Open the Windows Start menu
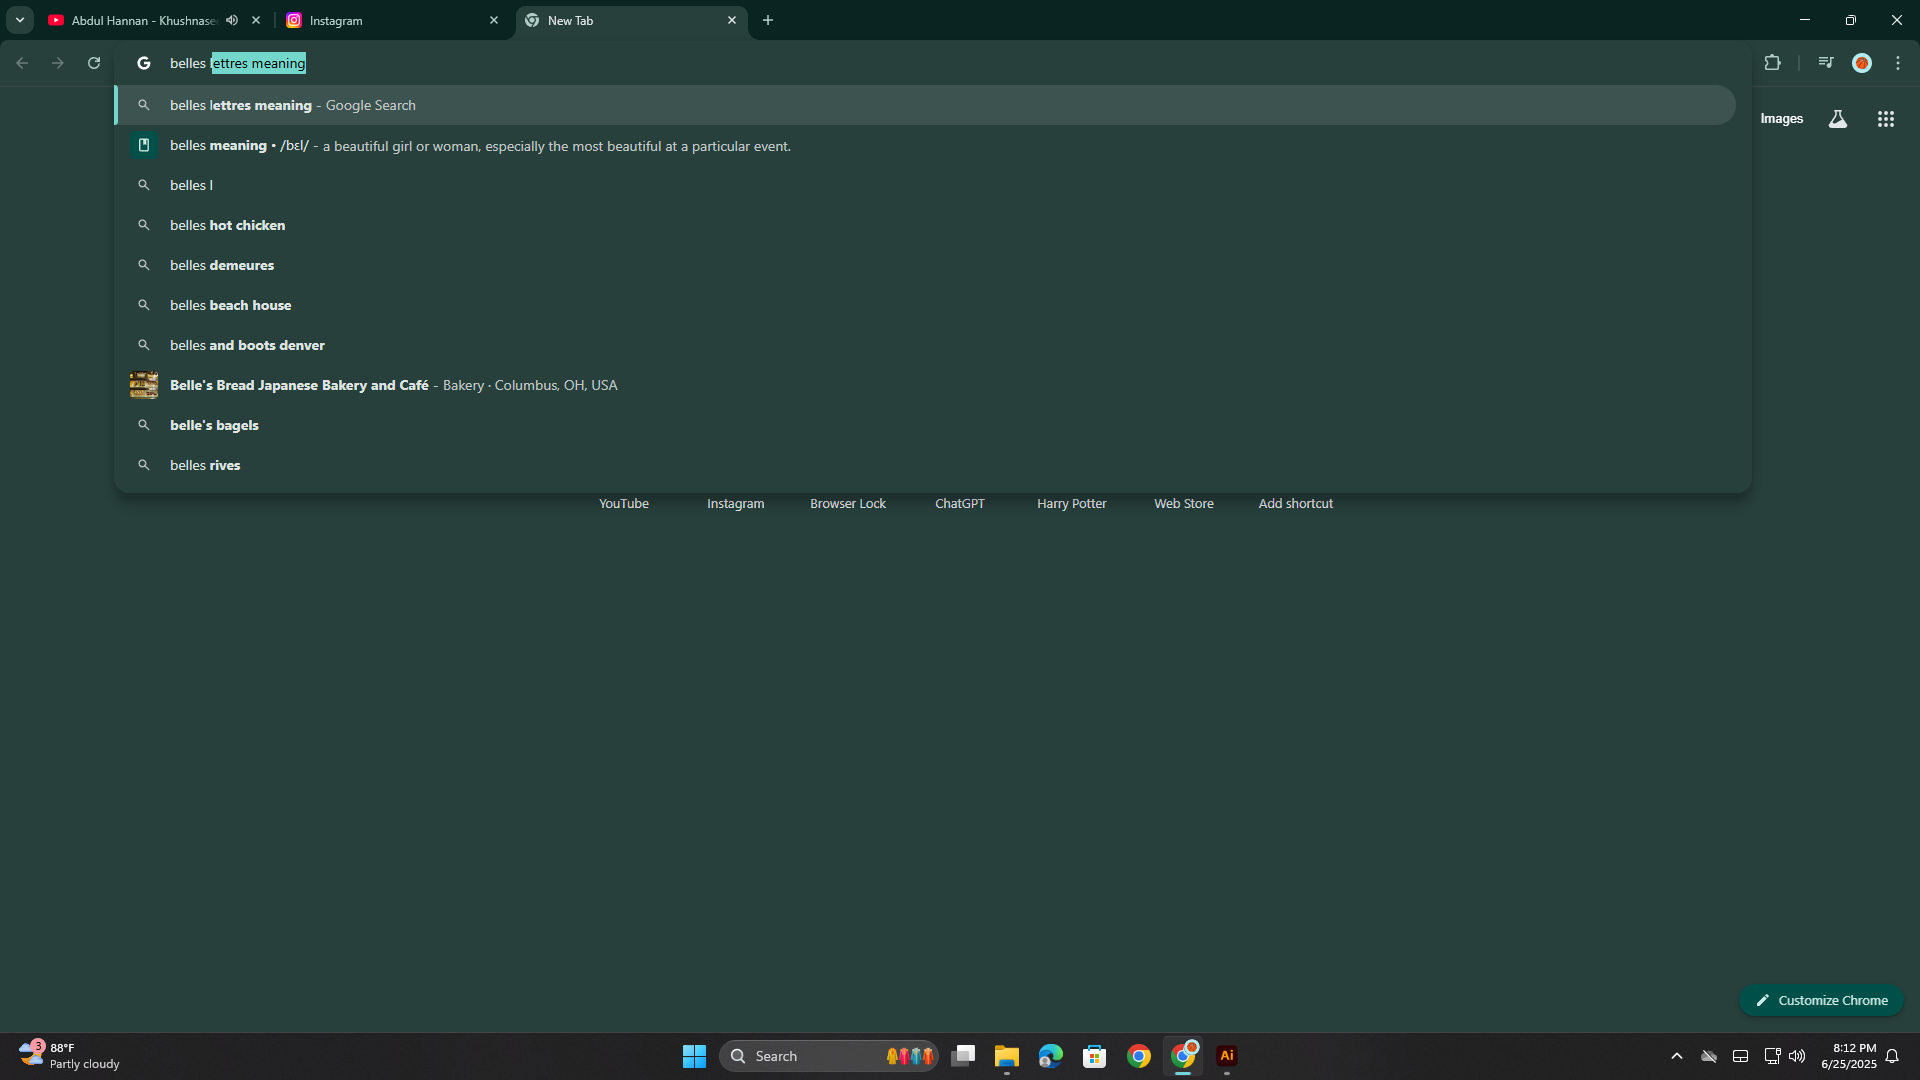This screenshot has width=1920, height=1080. (694, 1056)
